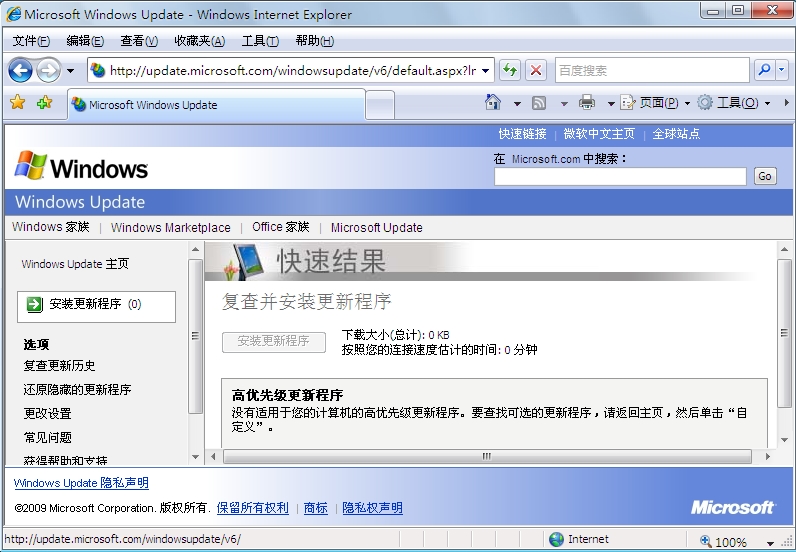Open 更改设置 in sidebar
Screen dimensions: 796x552
point(47,413)
